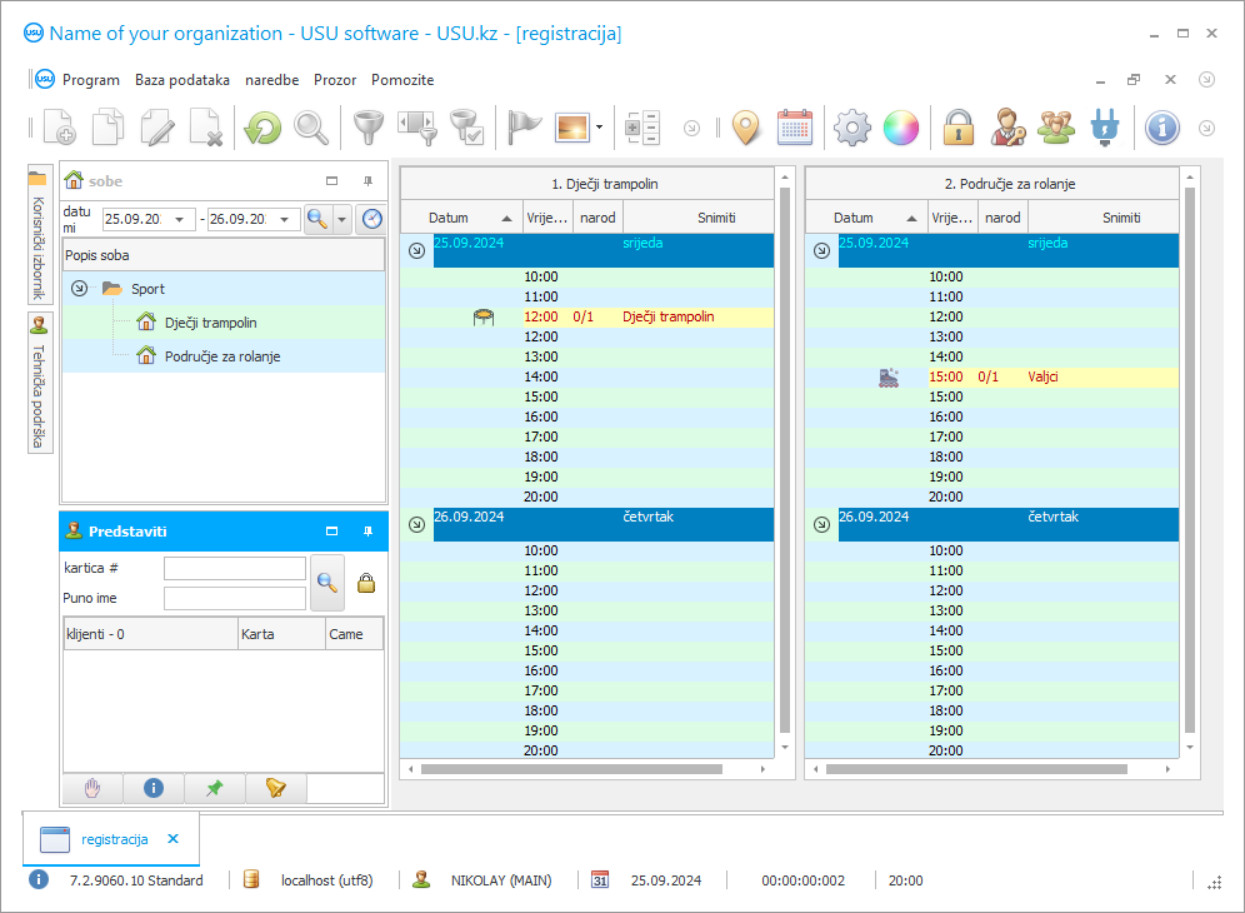Open the dropdown arrow beside picture icon
Image resolution: width=1245 pixels, height=913 pixels.
[x=599, y=128]
